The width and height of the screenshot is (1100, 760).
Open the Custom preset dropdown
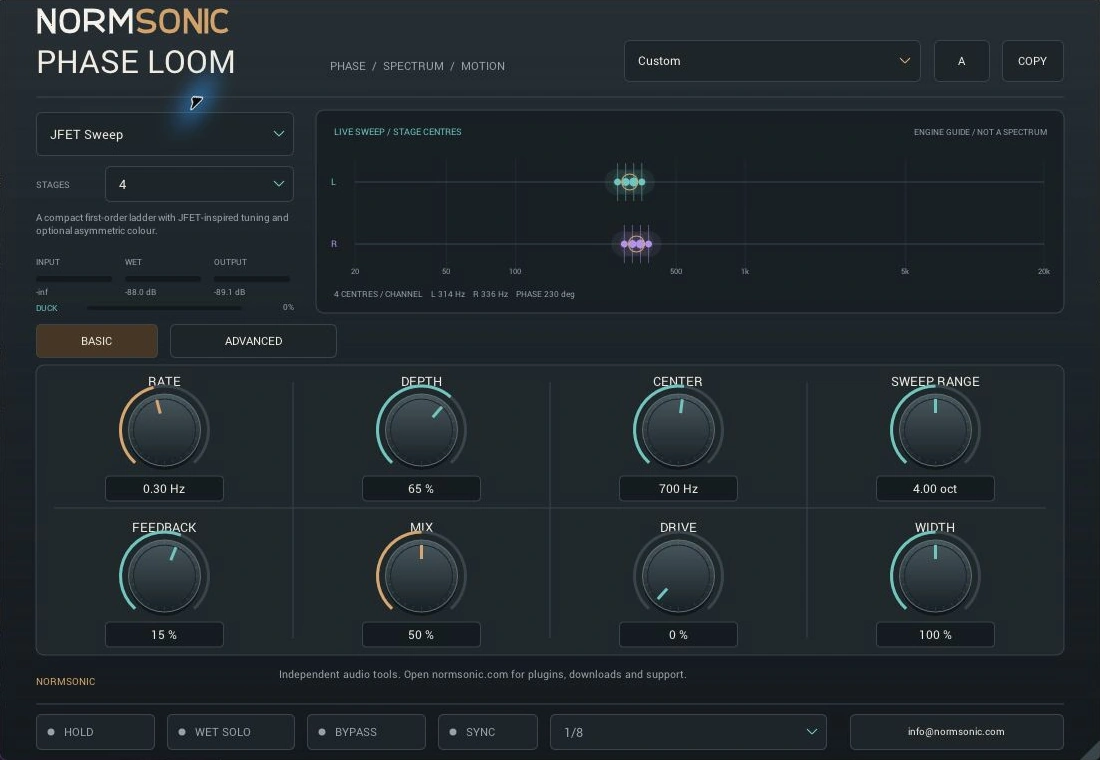tap(772, 61)
